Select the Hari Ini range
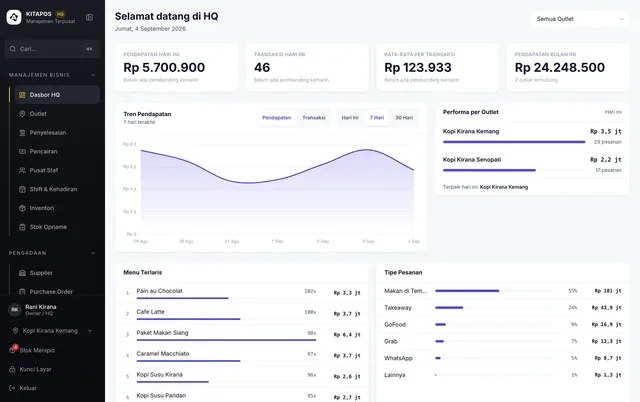 350,118
